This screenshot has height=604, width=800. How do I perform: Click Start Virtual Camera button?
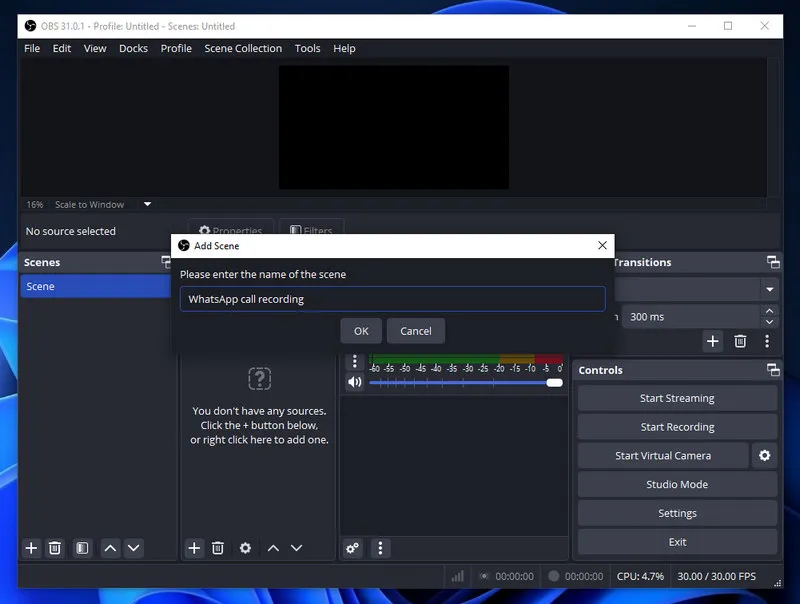click(663, 456)
